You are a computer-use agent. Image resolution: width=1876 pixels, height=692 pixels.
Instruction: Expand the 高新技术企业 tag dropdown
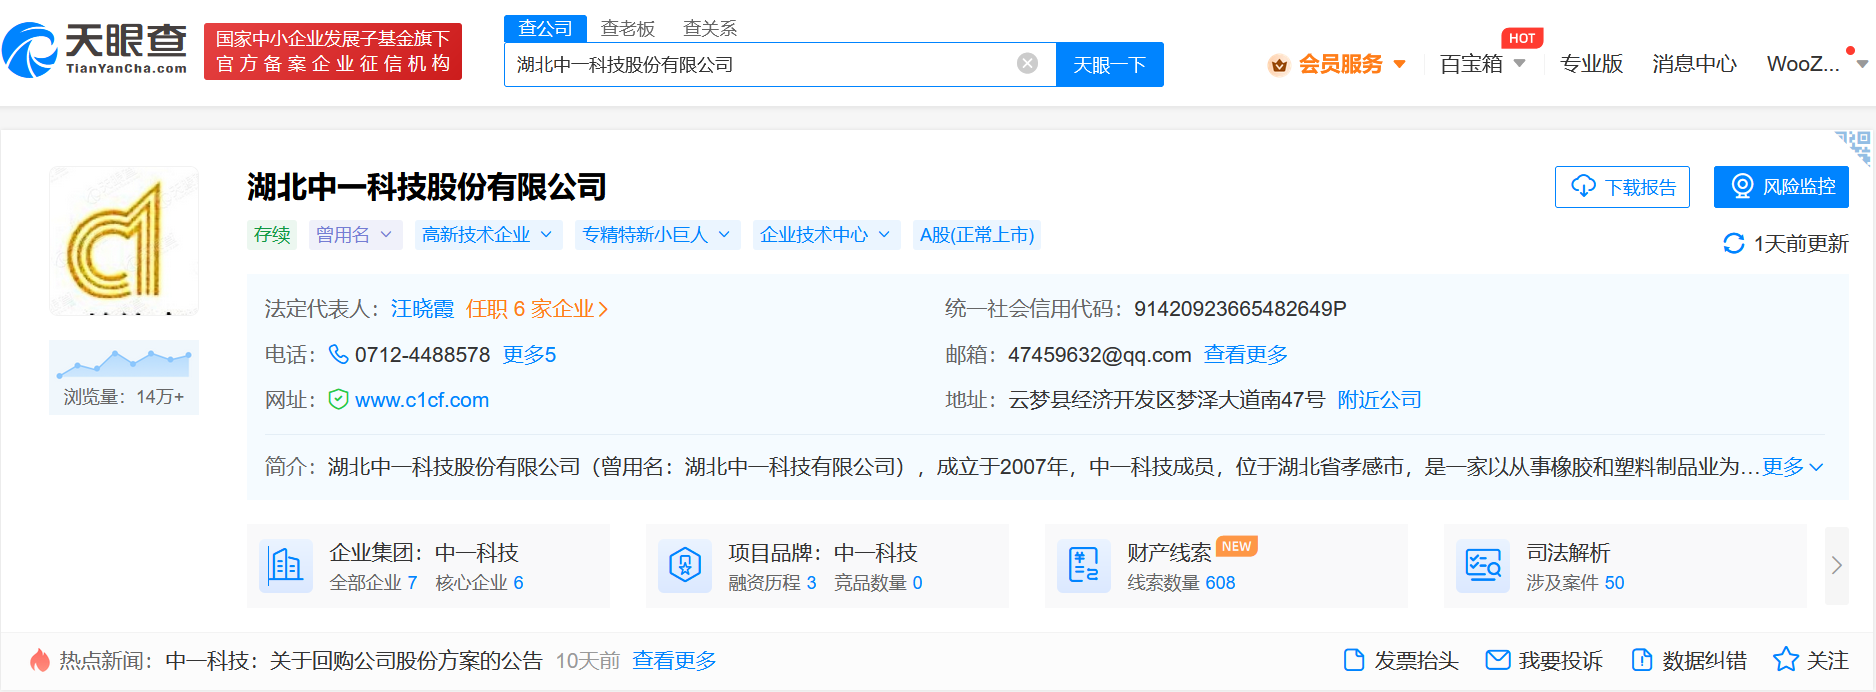pos(488,235)
